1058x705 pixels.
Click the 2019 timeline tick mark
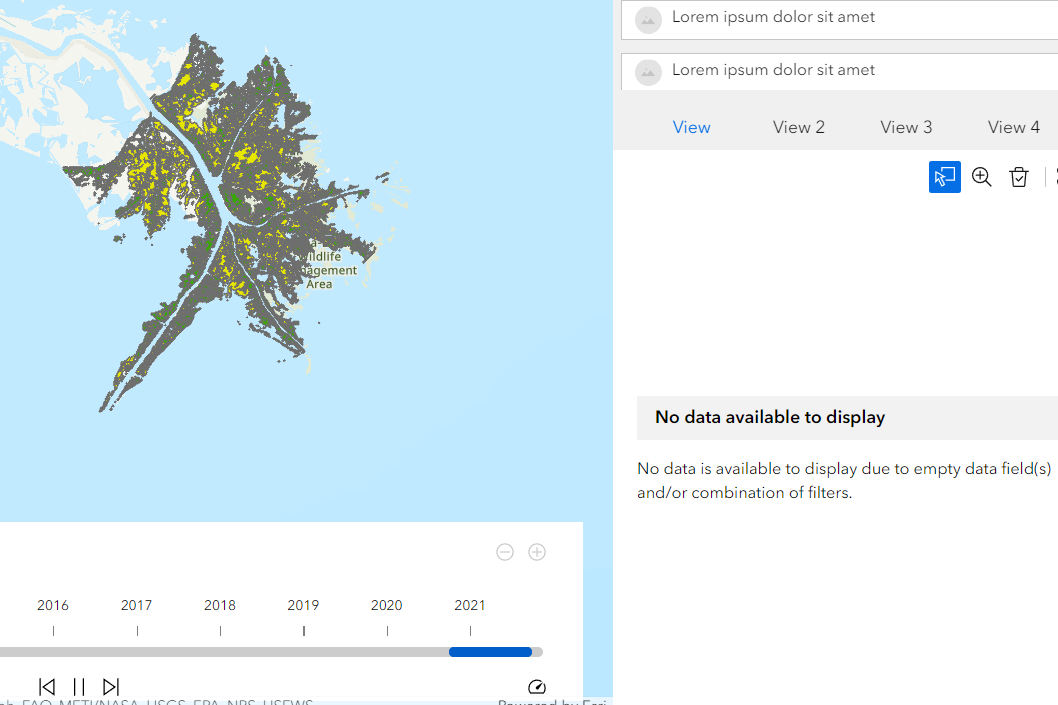coord(303,631)
